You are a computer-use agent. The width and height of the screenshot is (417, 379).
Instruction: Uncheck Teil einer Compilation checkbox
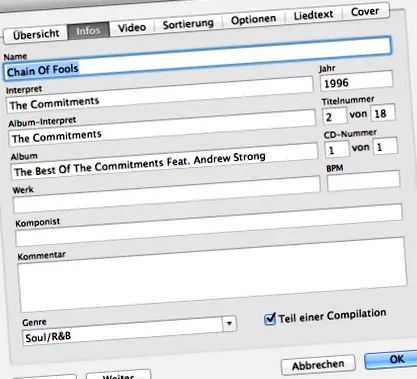tap(270, 319)
